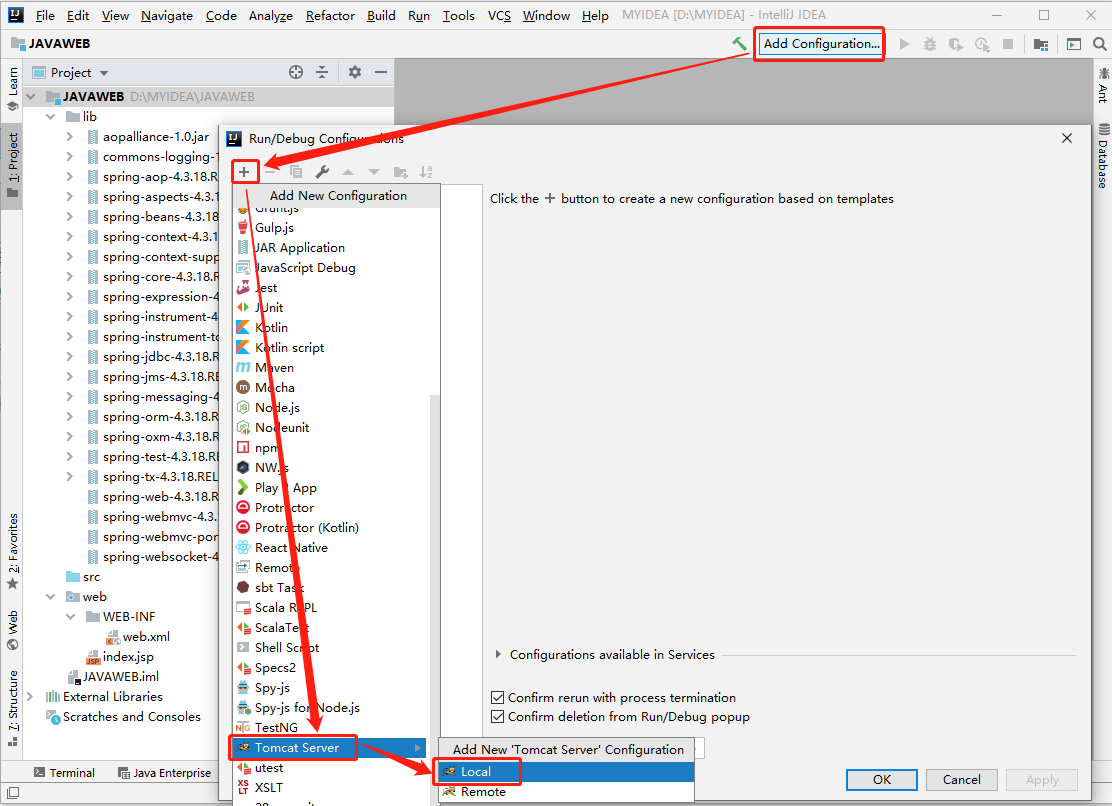The width and height of the screenshot is (1112, 806).
Task: Hide the Project panel with minus icon
Action: 381,72
